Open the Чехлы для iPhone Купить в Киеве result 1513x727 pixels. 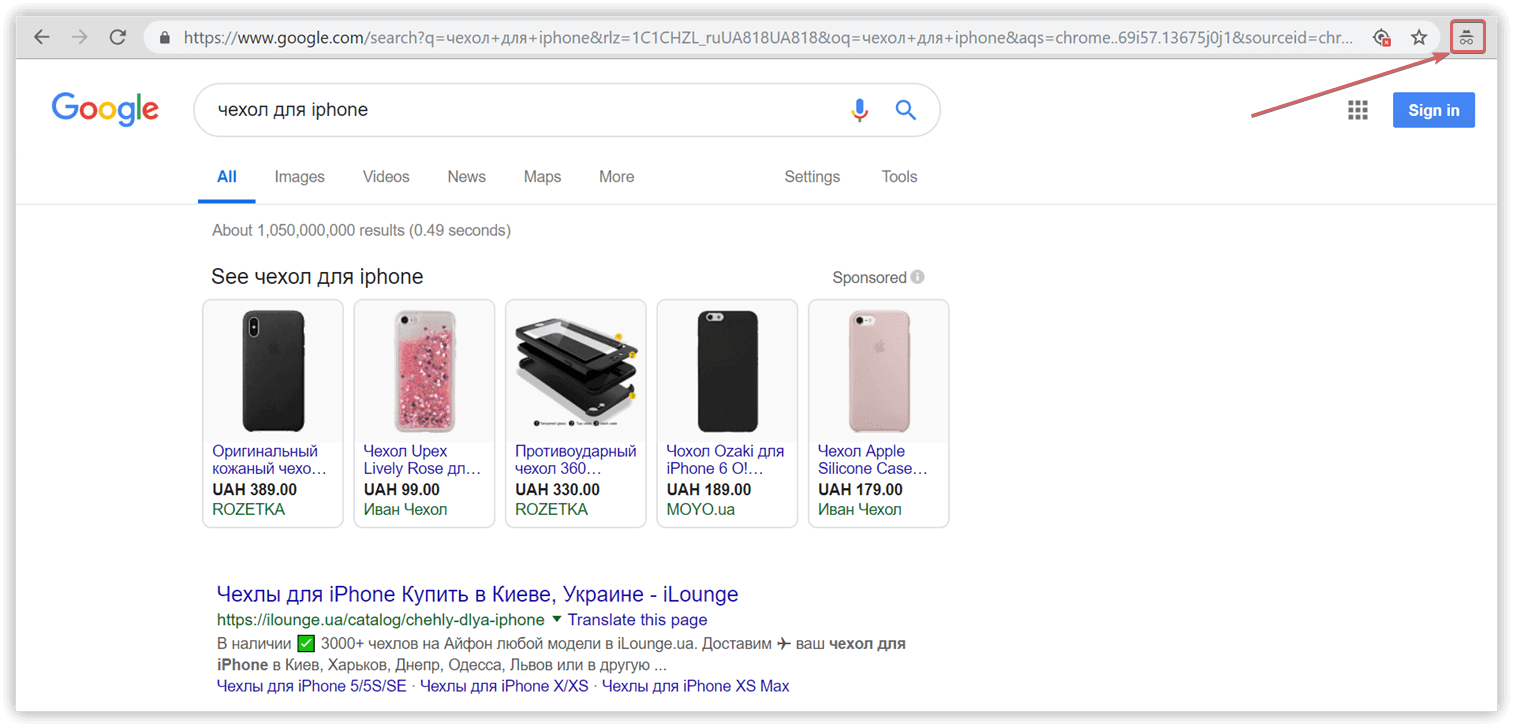pos(478,594)
